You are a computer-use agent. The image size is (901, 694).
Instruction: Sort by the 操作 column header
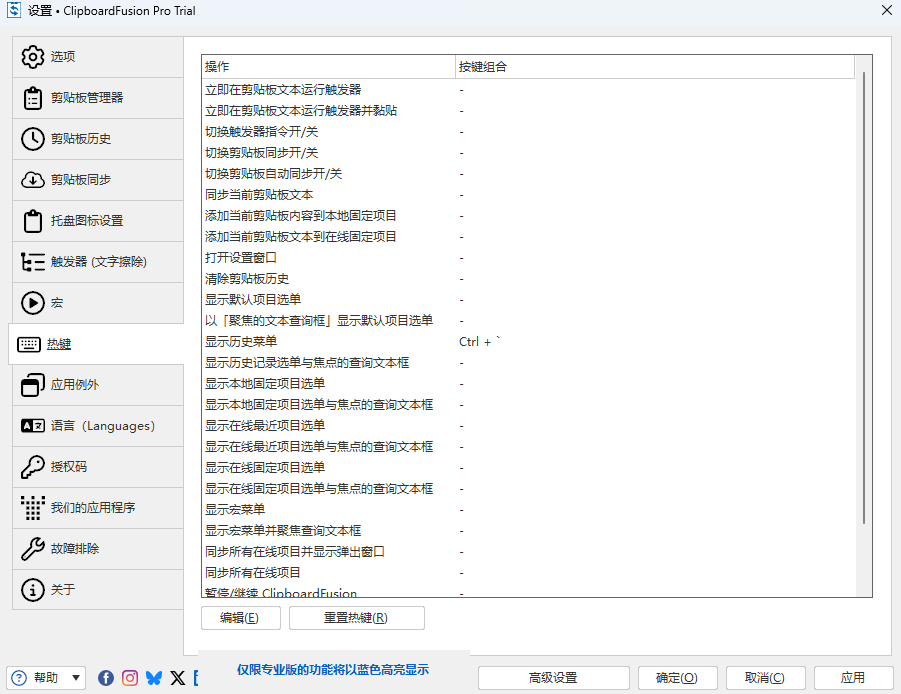pos(328,67)
